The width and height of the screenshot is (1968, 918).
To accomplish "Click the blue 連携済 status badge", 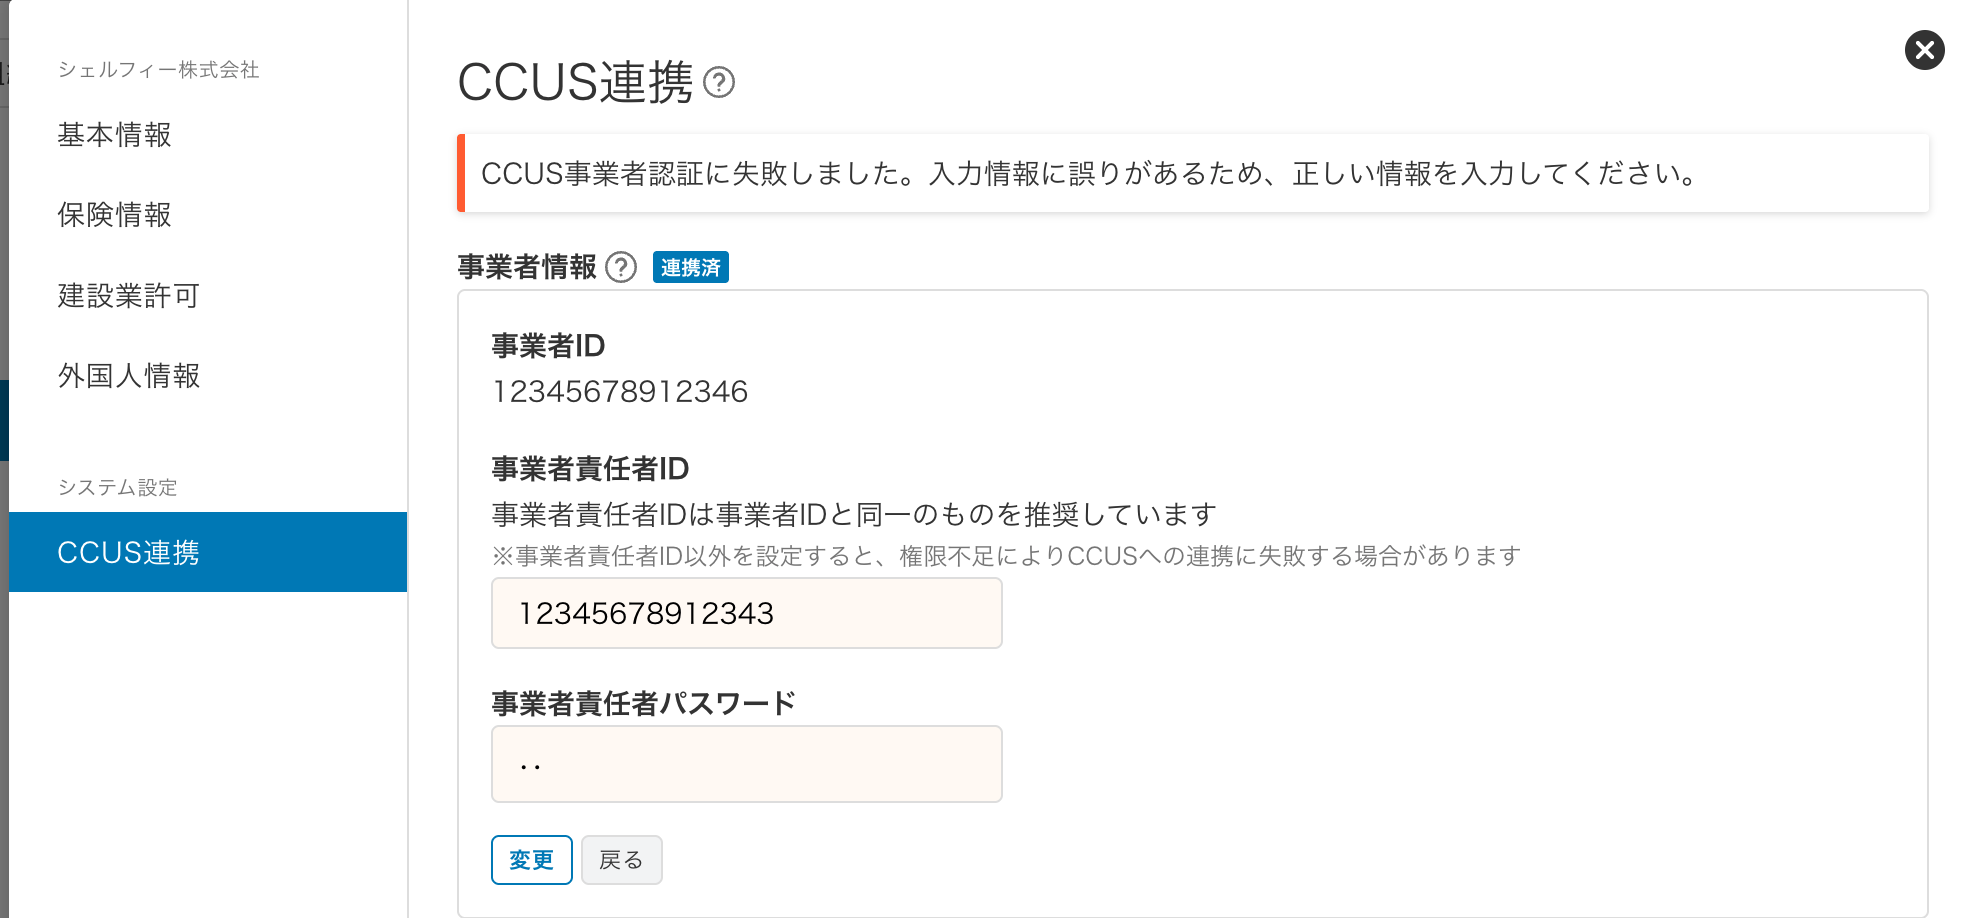I will click(x=690, y=267).
